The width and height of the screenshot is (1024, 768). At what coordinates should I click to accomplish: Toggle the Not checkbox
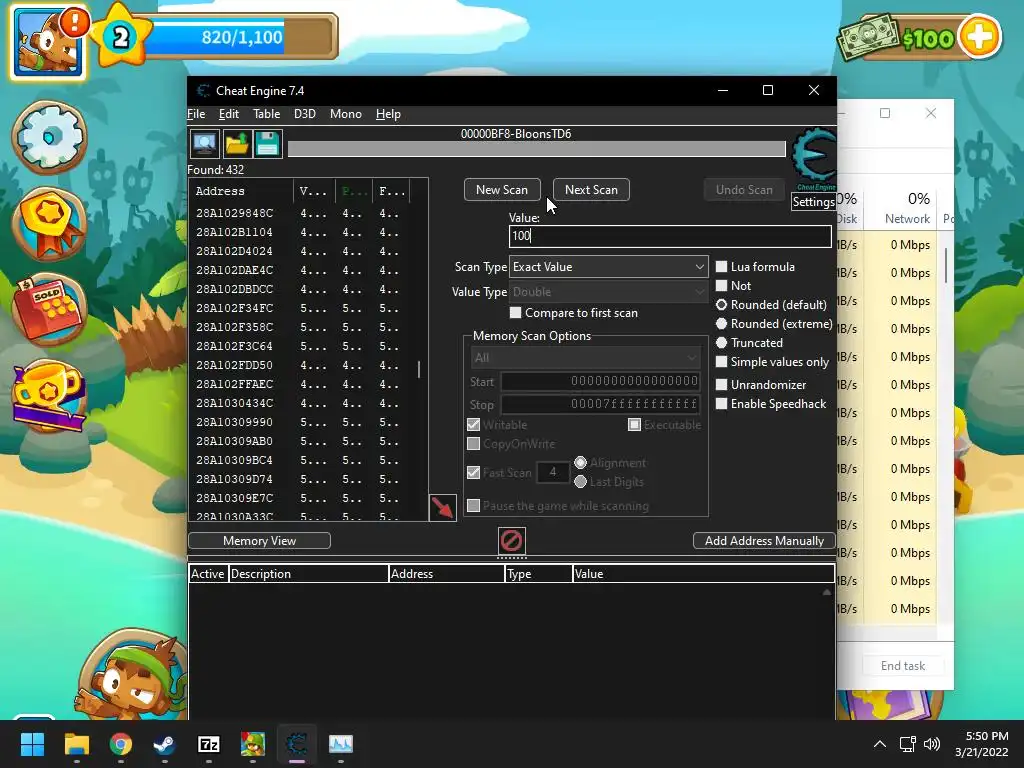722,285
